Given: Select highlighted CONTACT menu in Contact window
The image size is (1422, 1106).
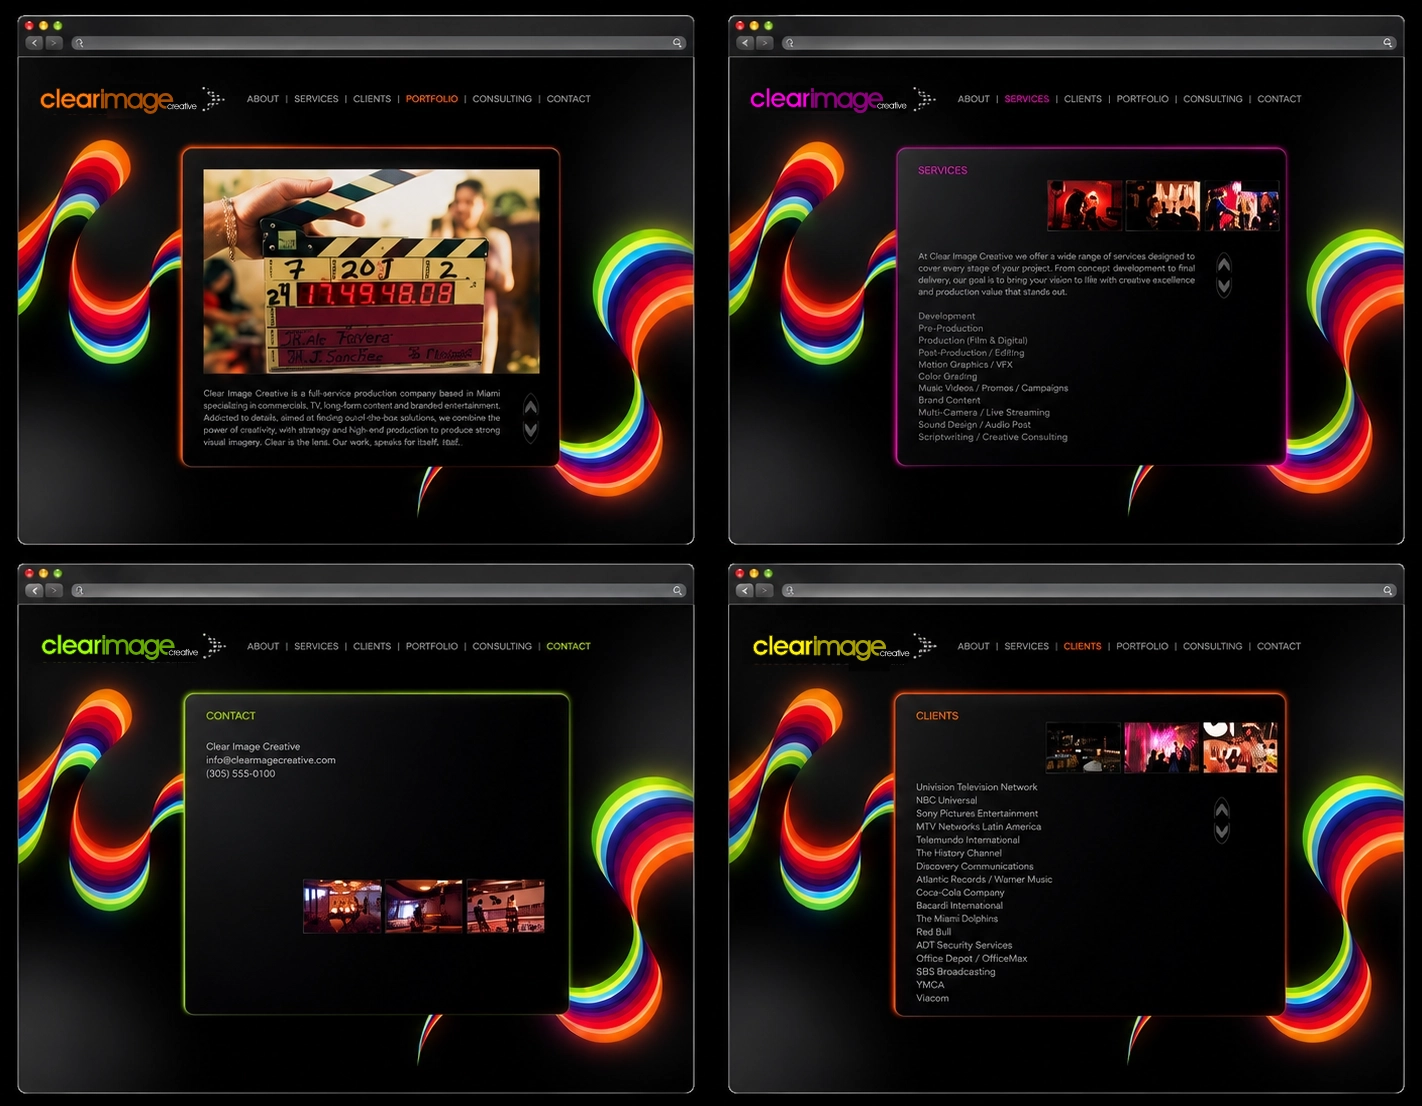Looking at the screenshot, I should pyautogui.click(x=568, y=646).
